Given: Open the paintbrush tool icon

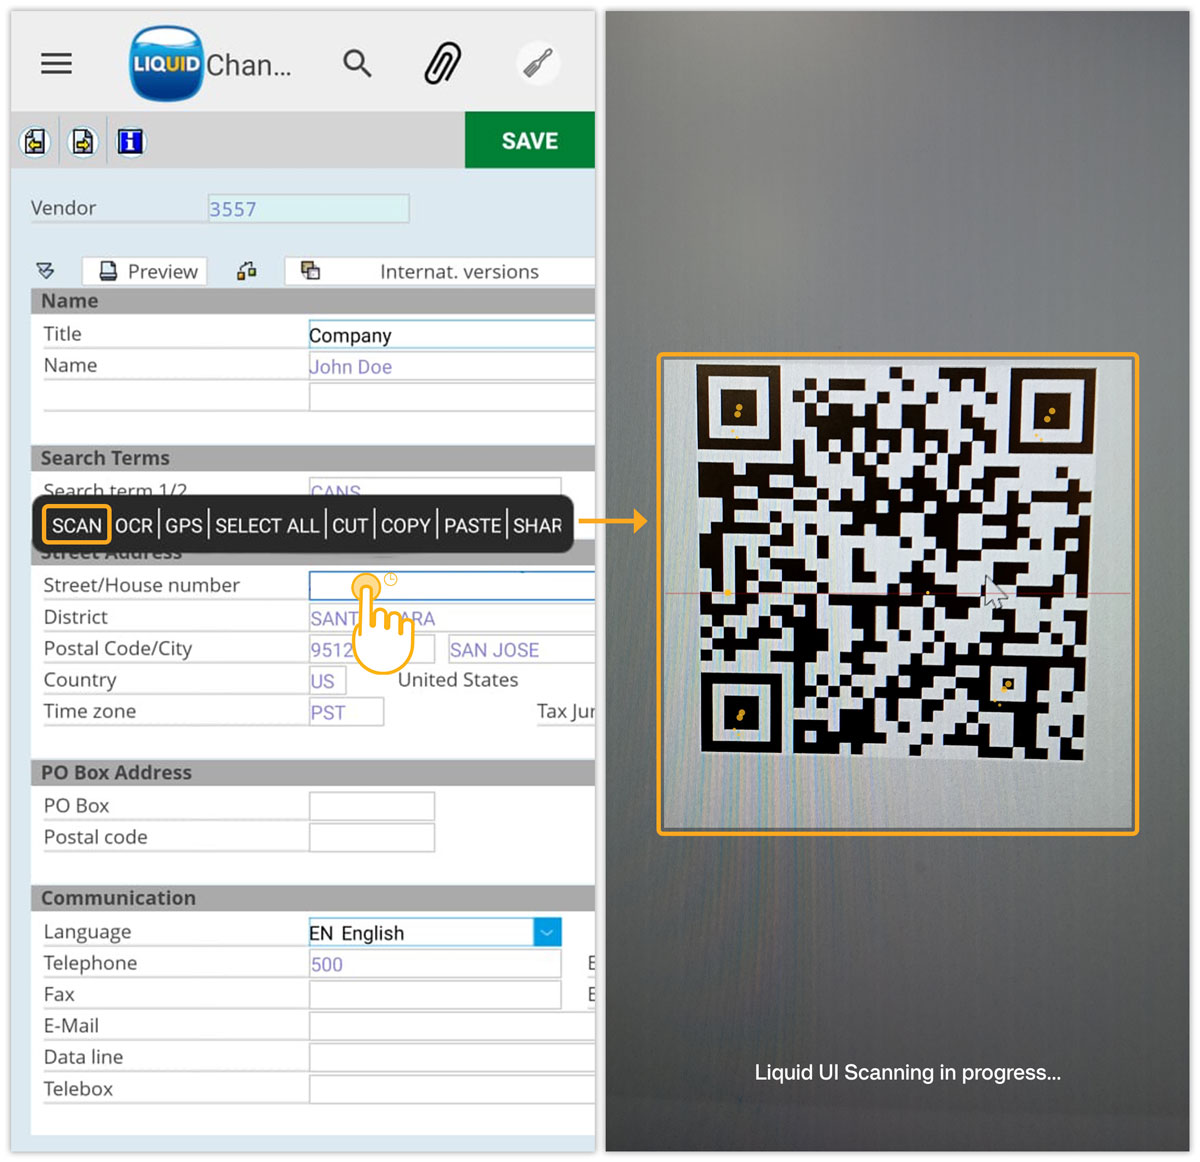Looking at the screenshot, I should point(538,64).
